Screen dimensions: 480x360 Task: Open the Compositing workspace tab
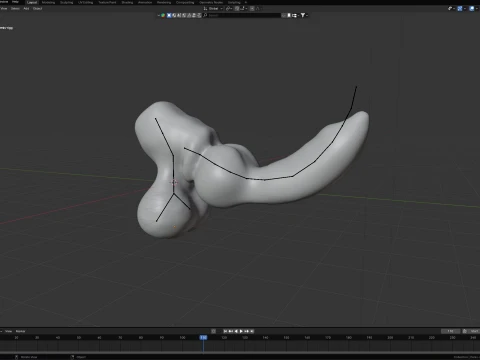(x=185, y=2)
